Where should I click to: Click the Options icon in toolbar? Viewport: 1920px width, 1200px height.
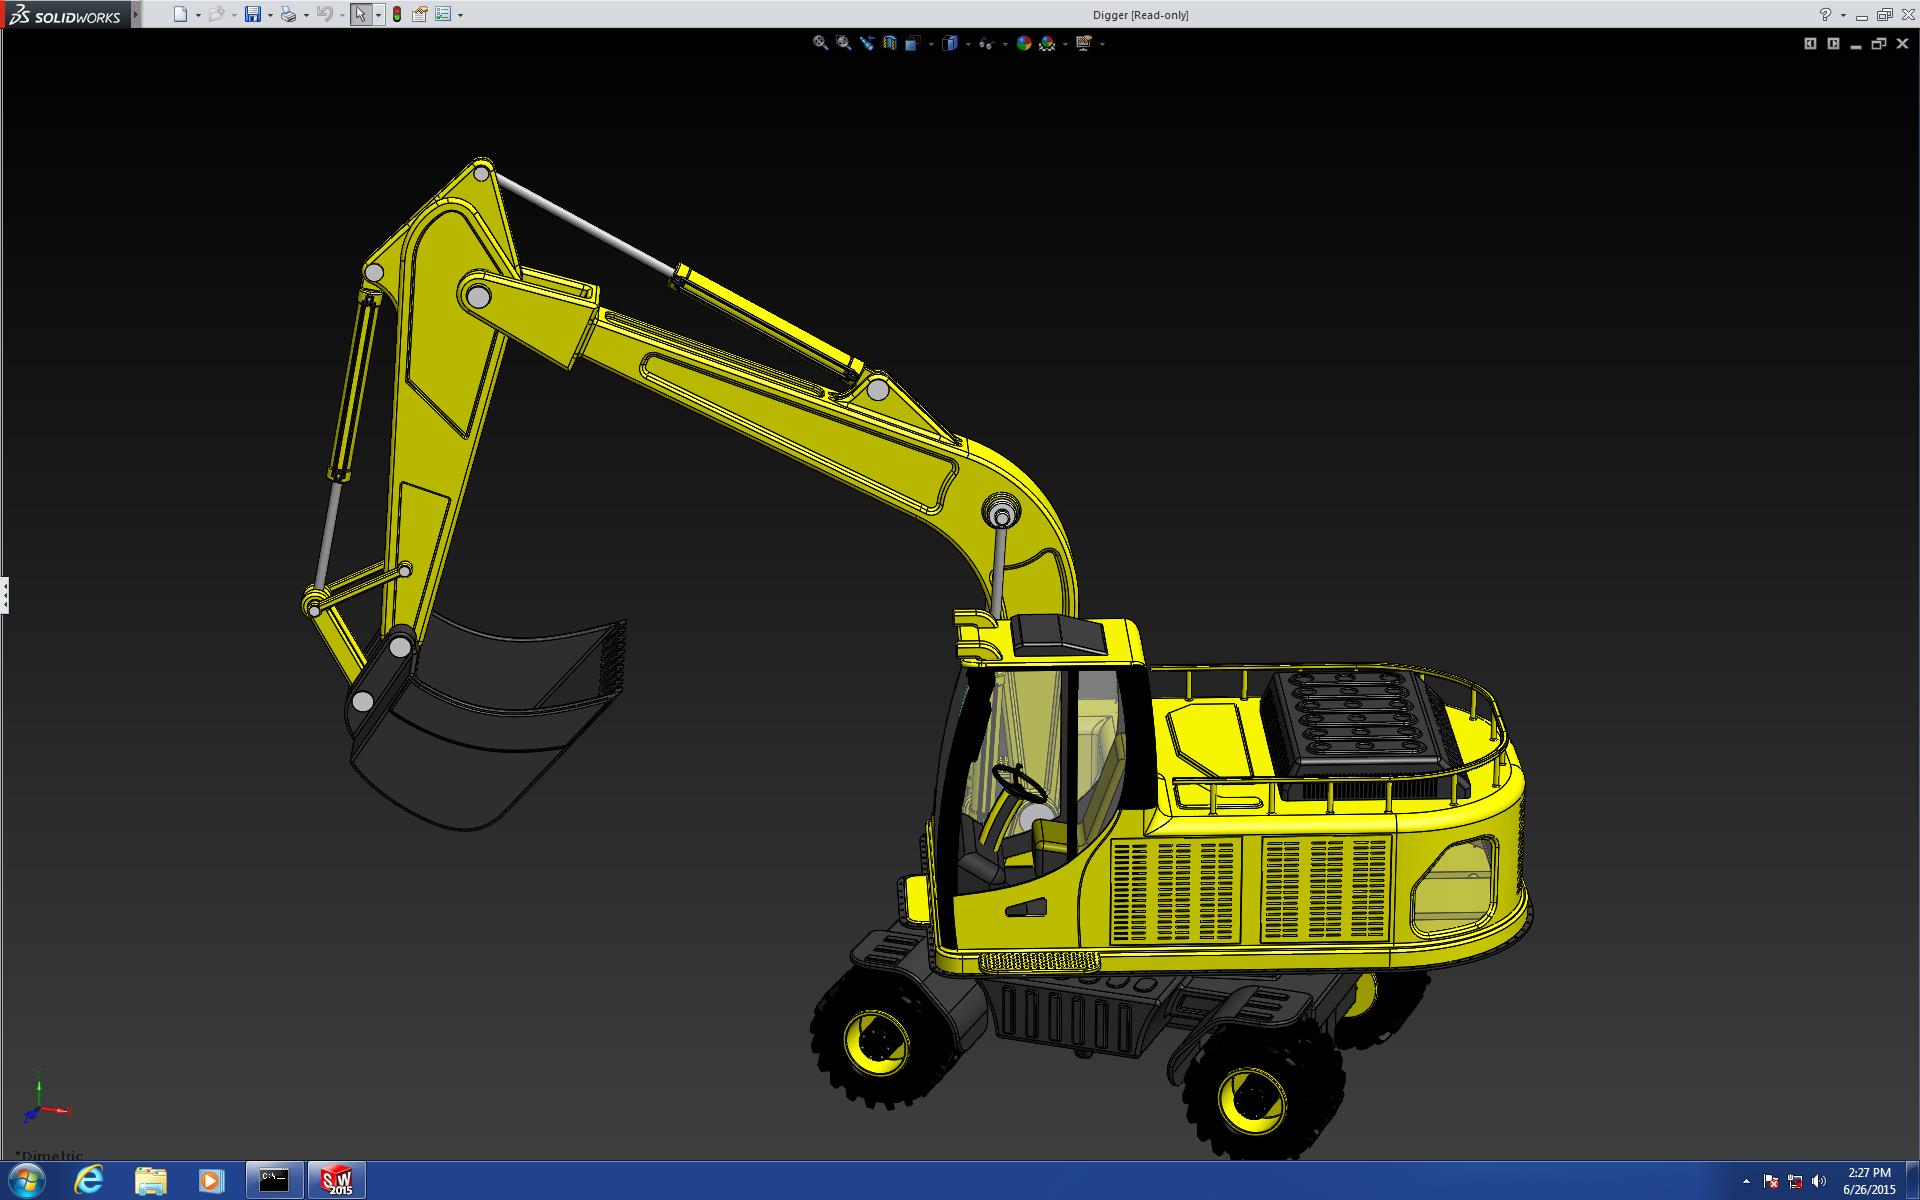443,14
